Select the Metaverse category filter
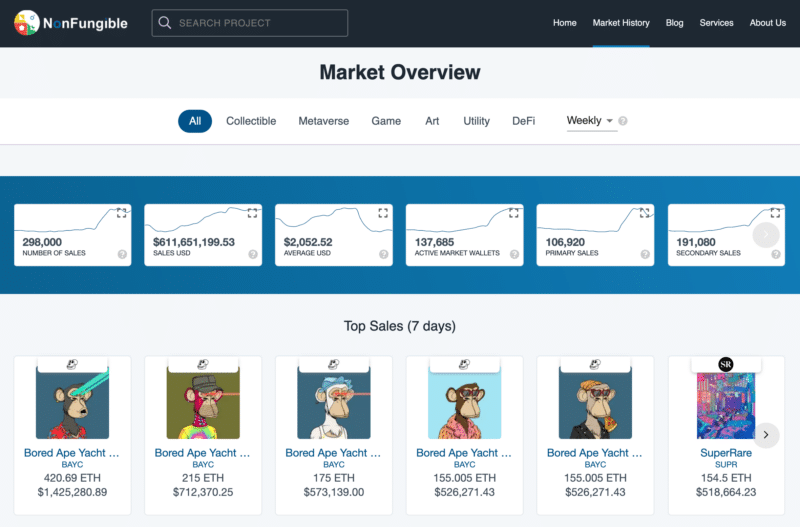This screenshot has width=800, height=527. [323, 121]
